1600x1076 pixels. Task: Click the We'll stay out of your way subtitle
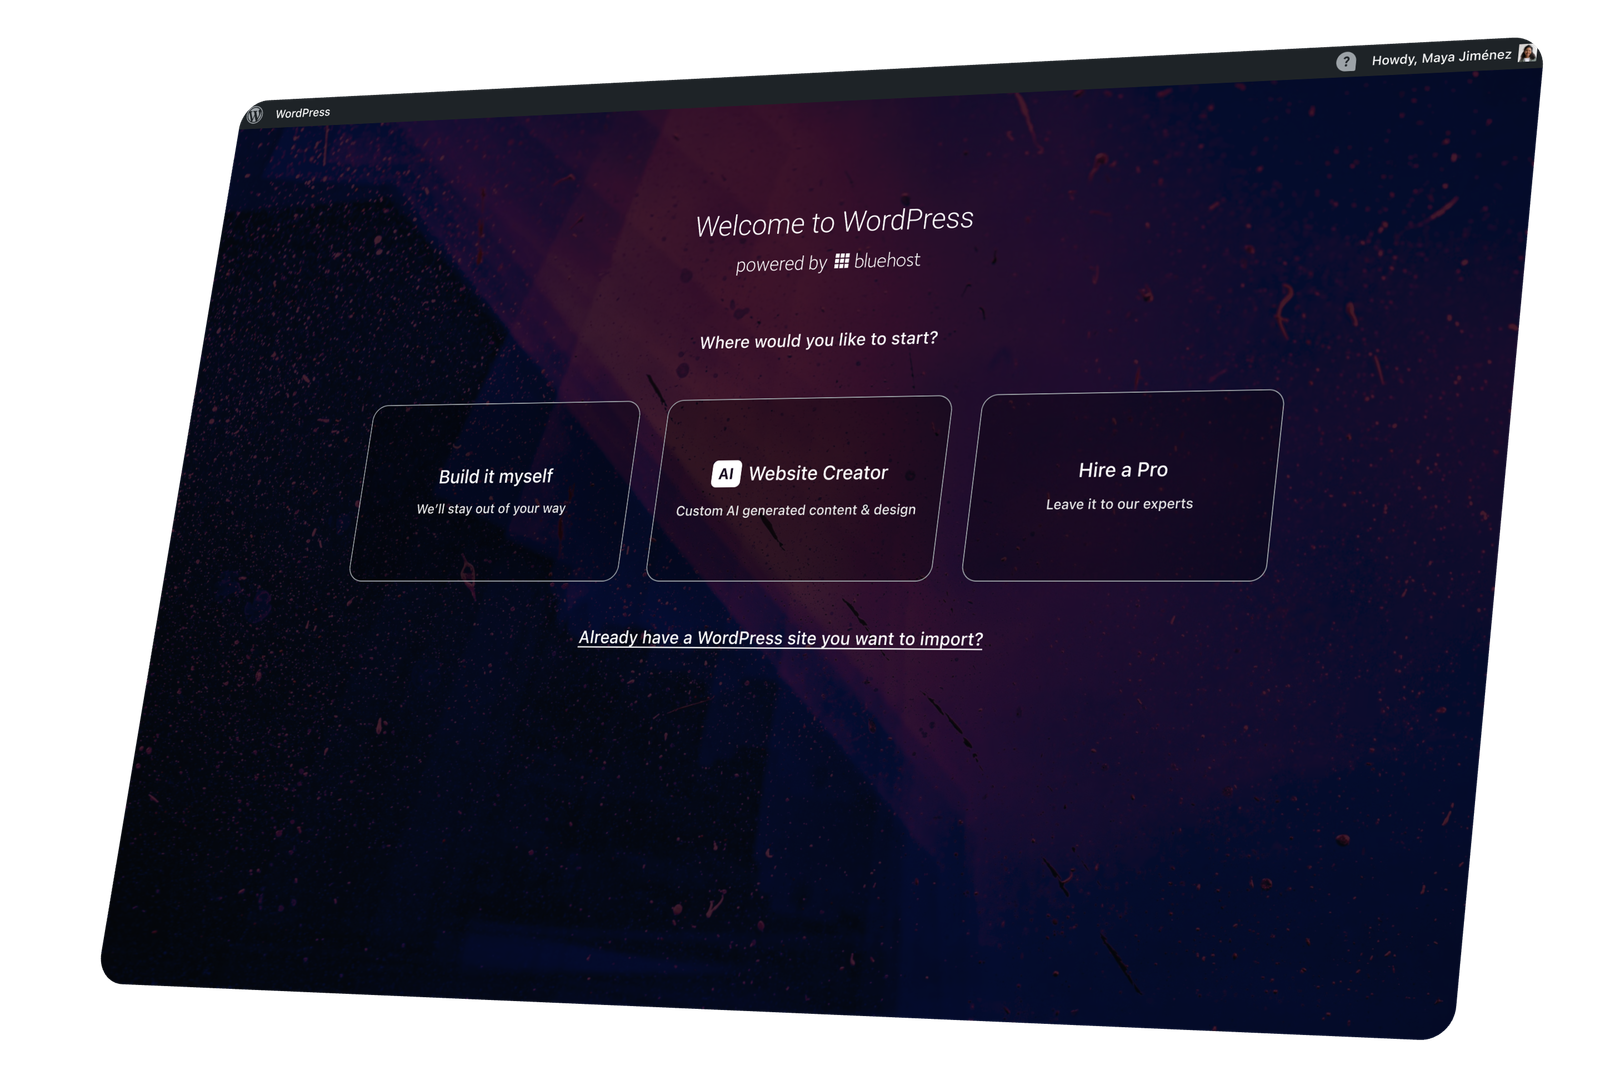491,507
